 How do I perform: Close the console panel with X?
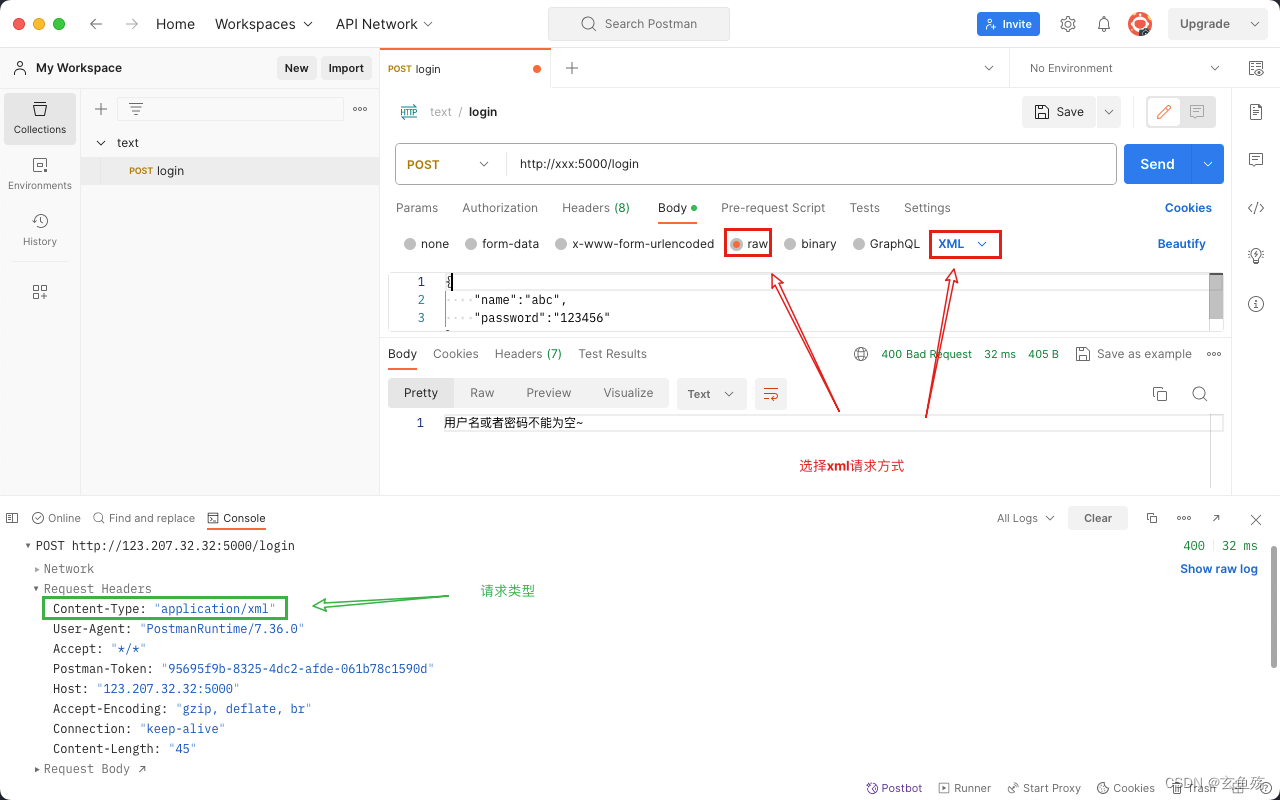click(x=1256, y=519)
